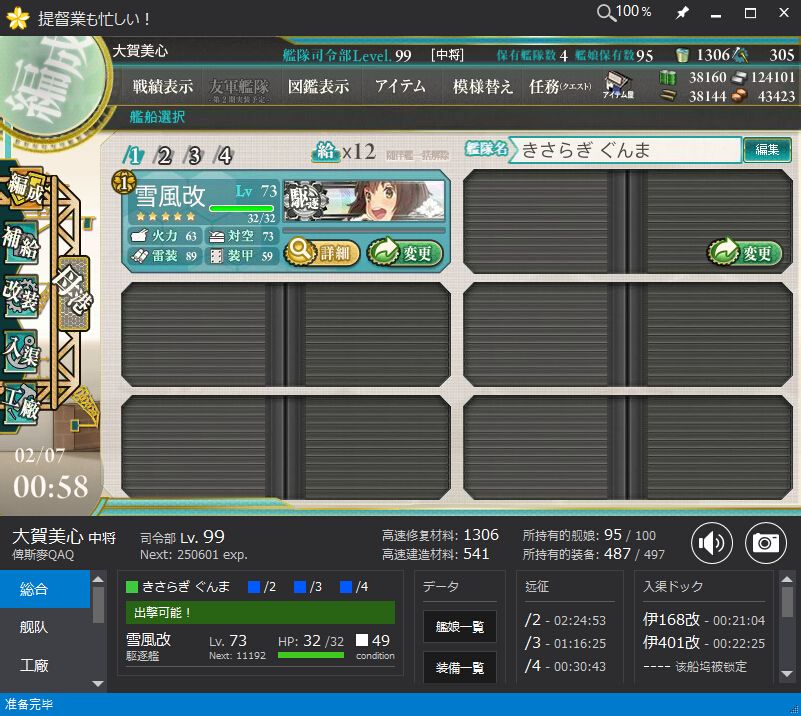Switch to fleet 4 tab
This screenshot has height=716, width=801.
[x=225, y=155]
